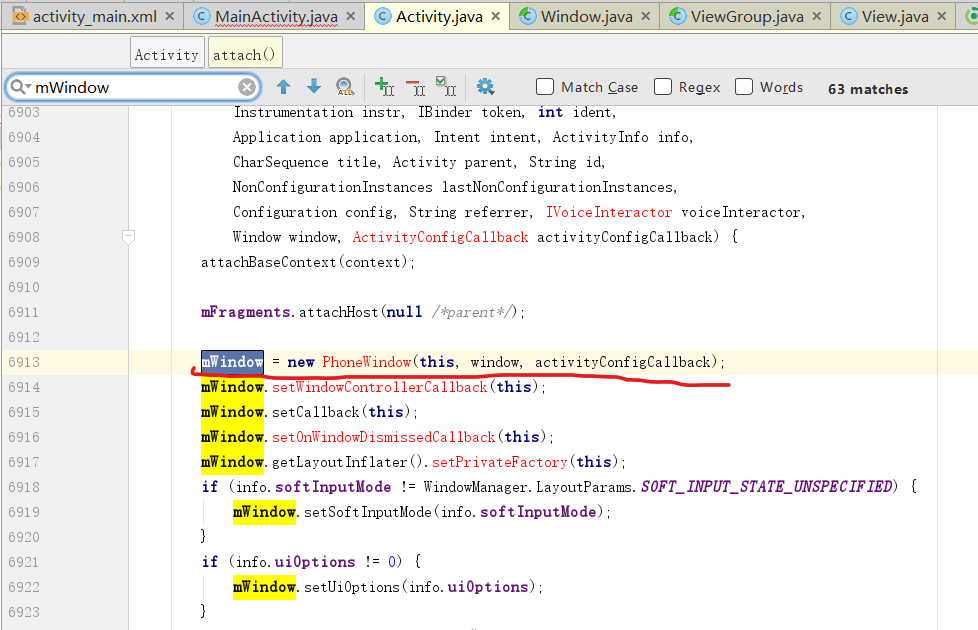This screenshot has height=630, width=978.
Task: Enable the Regex checkbox
Action: point(663,87)
